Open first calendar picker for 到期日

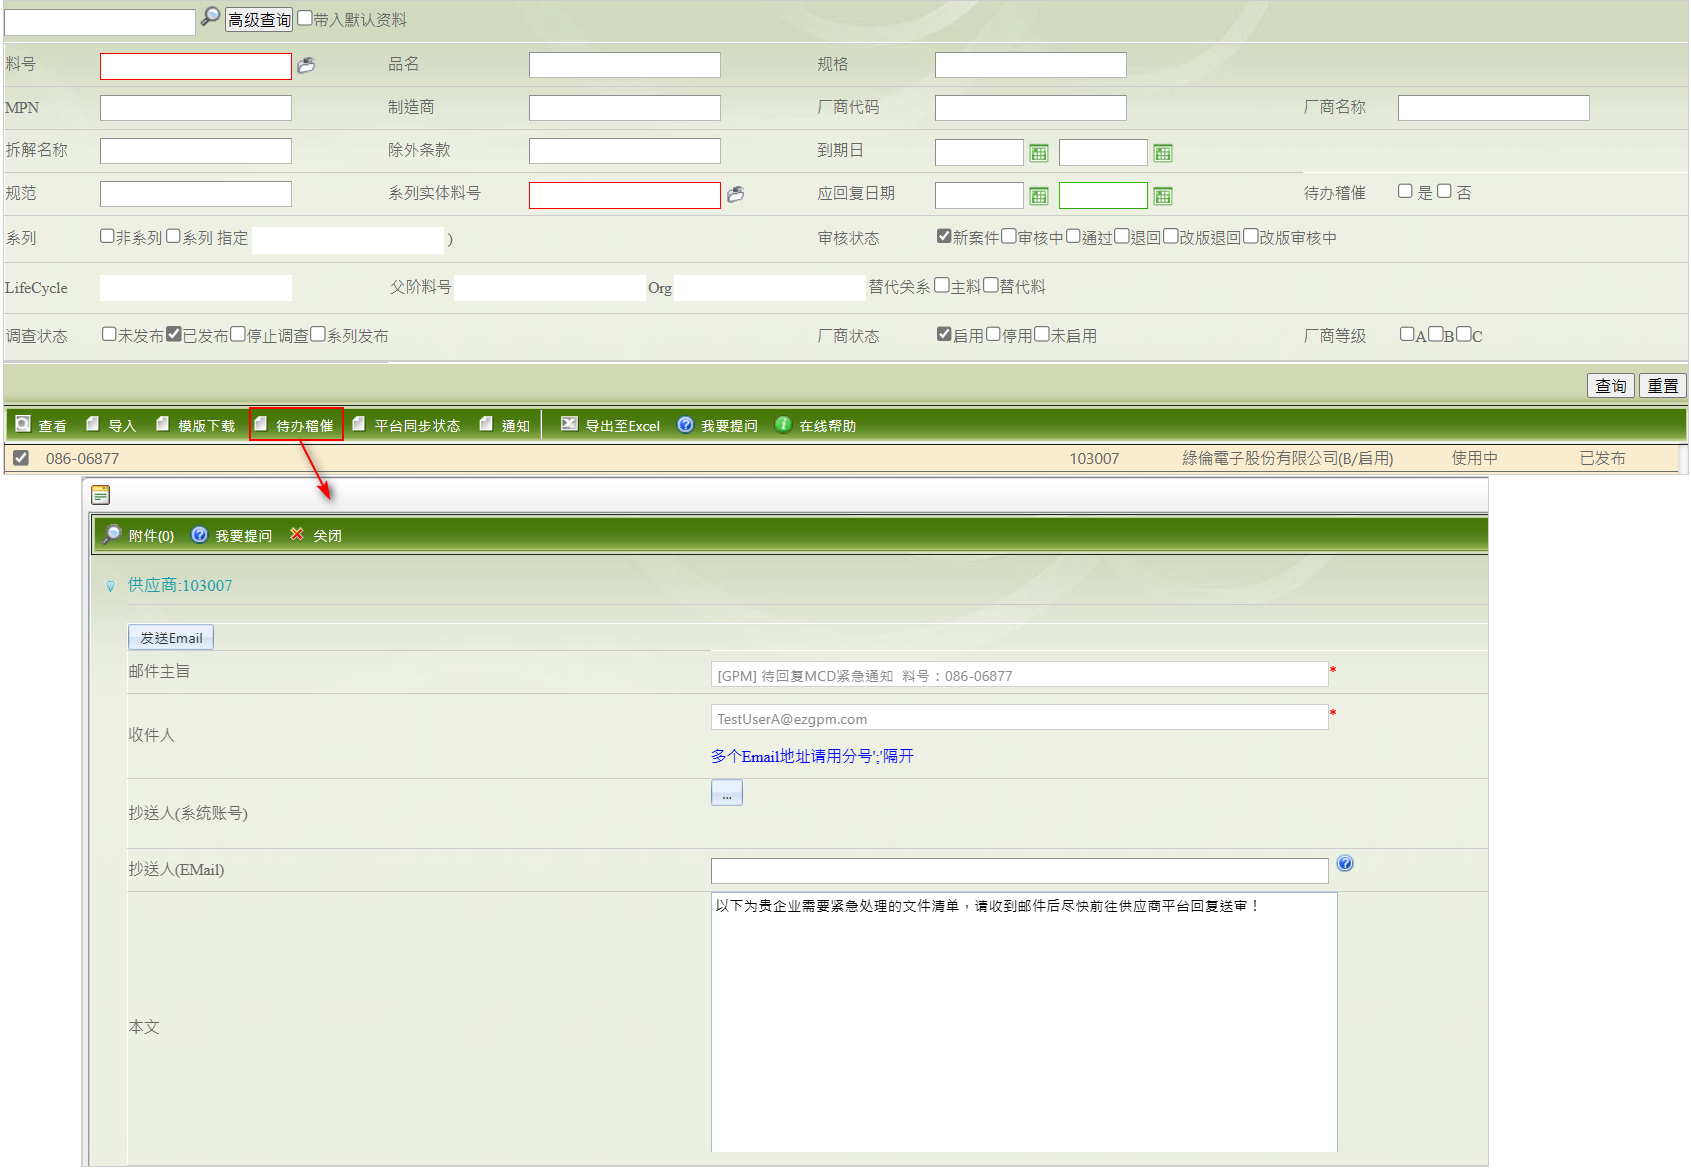click(x=1039, y=153)
